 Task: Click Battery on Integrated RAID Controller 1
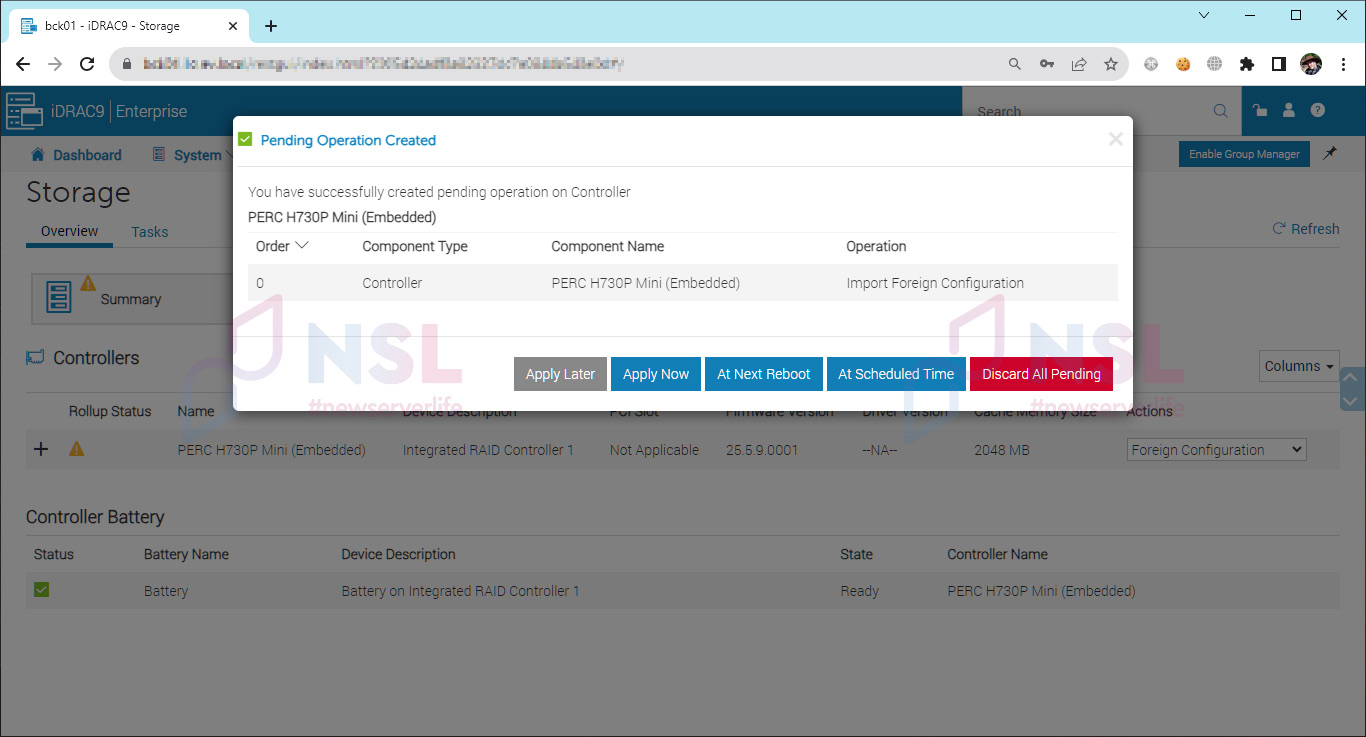(460, 591)
